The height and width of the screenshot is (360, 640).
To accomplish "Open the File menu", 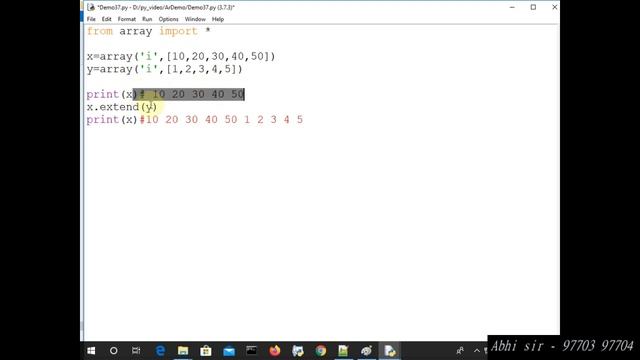I will (91, 19).
